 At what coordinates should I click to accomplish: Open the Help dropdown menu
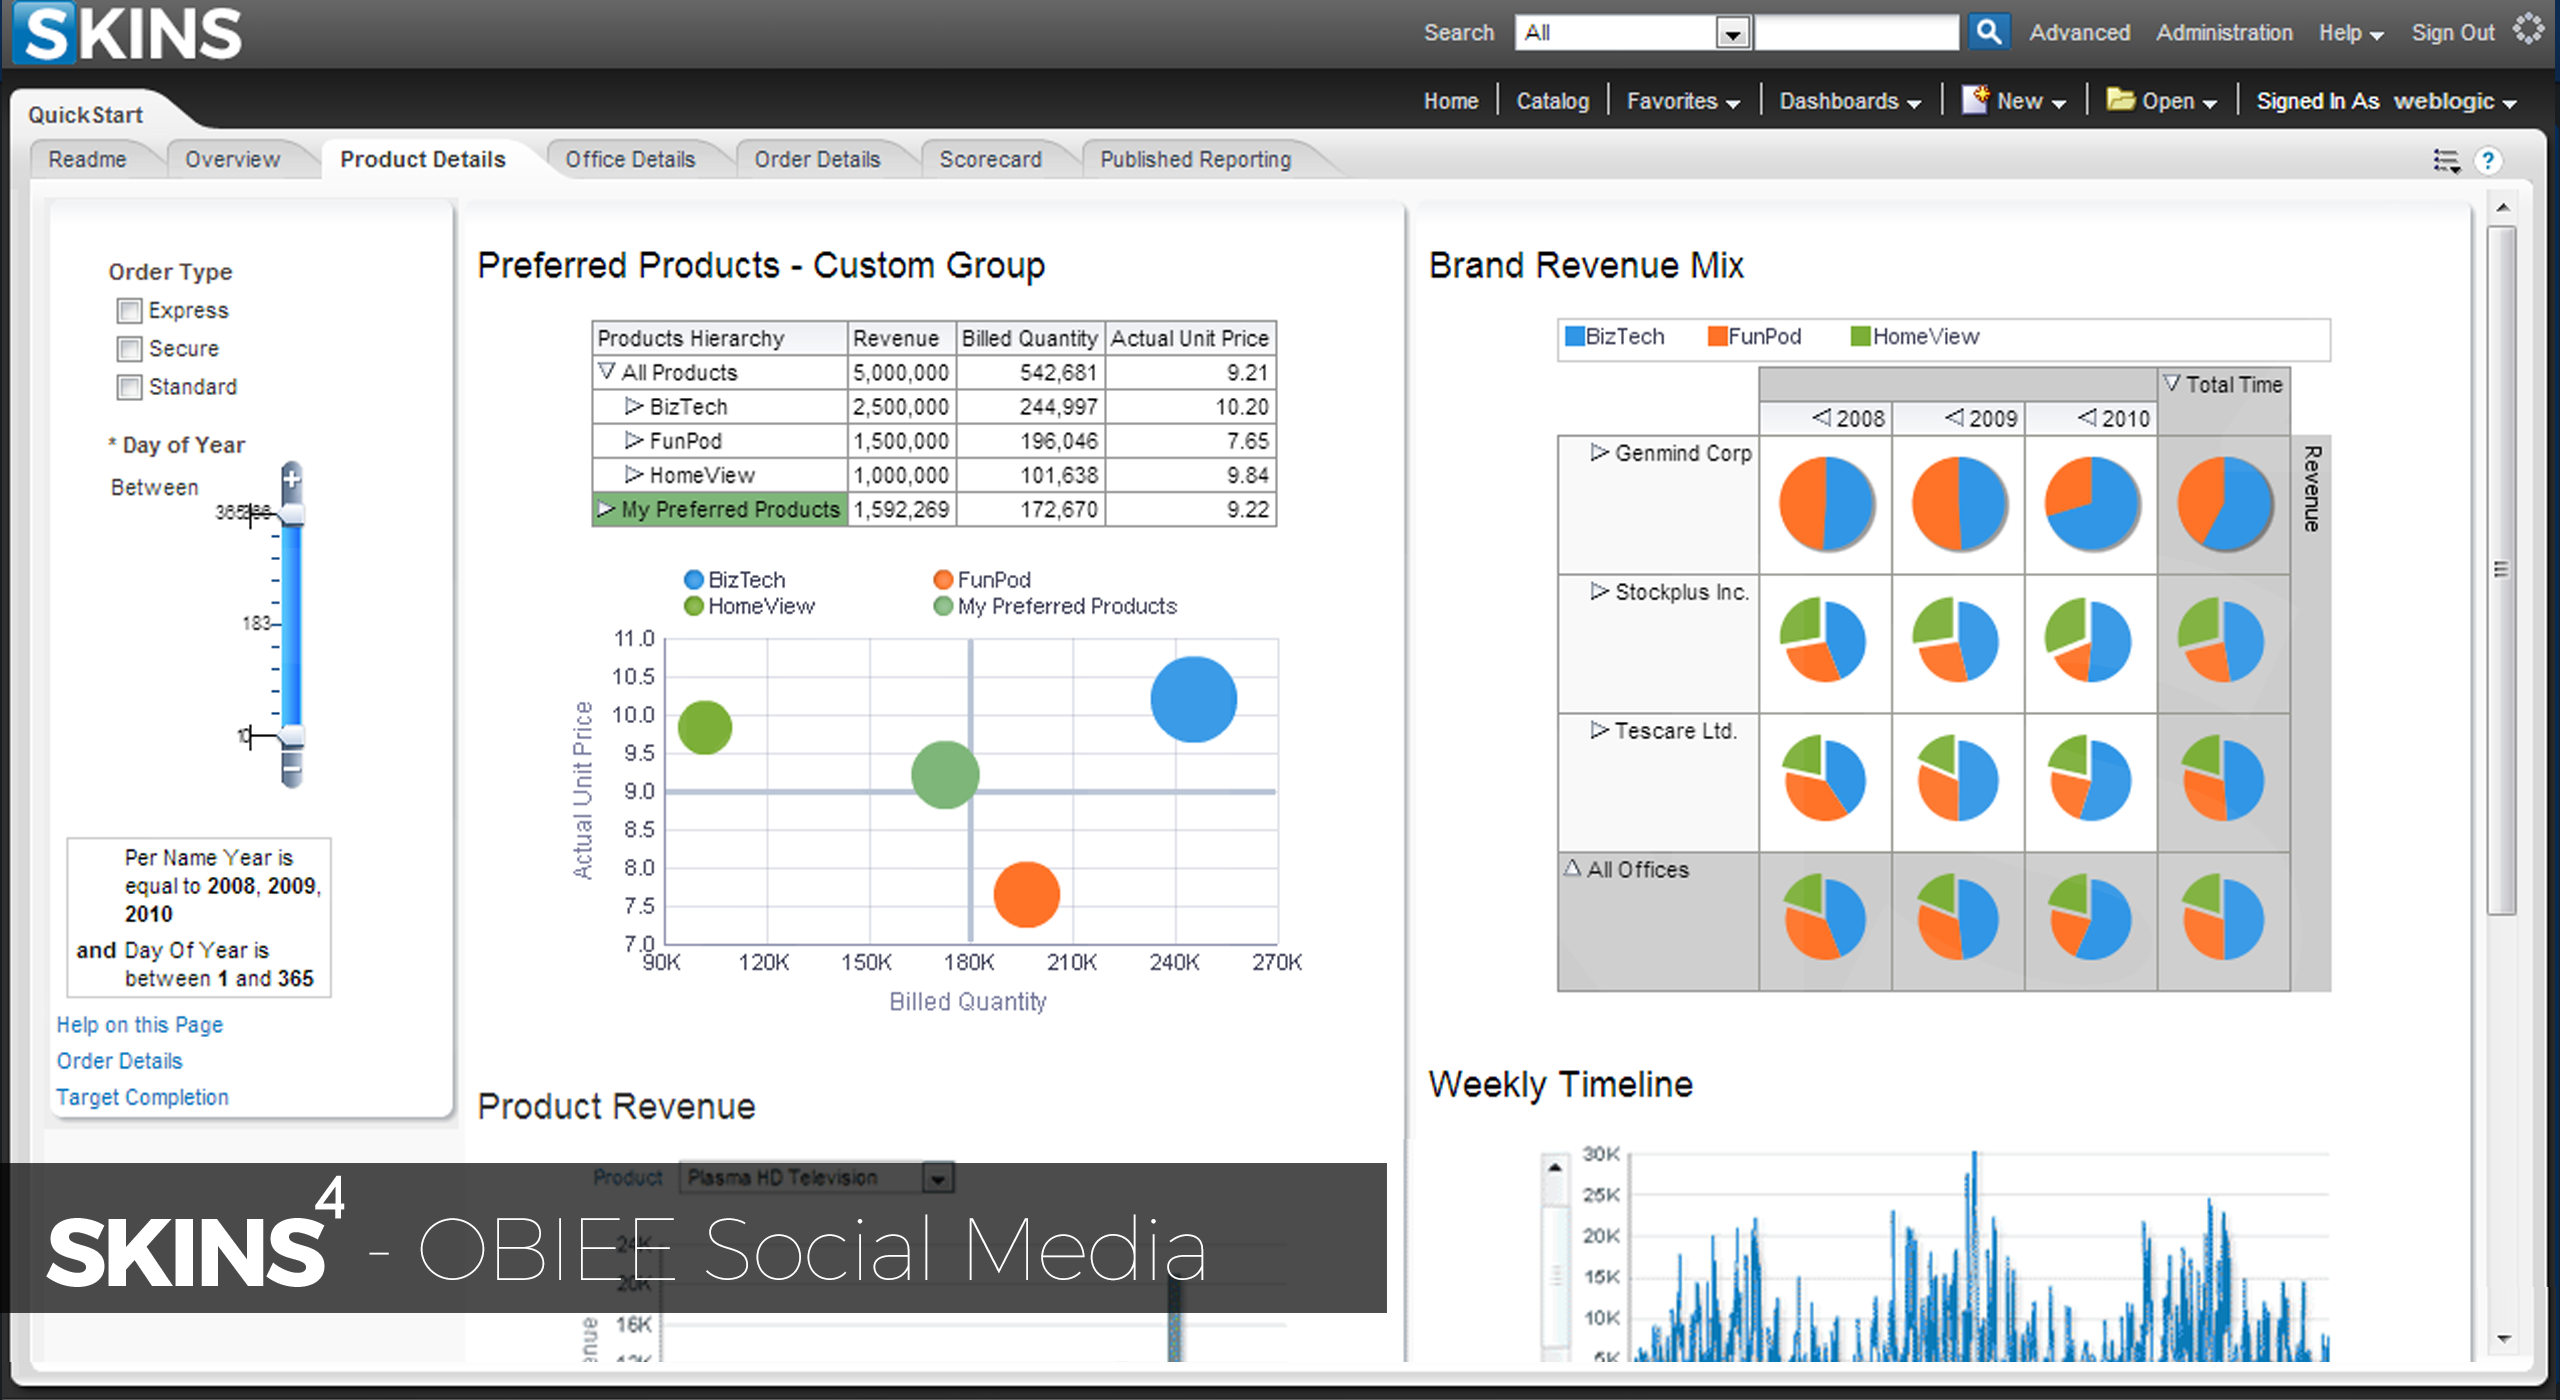[2351, 33]
